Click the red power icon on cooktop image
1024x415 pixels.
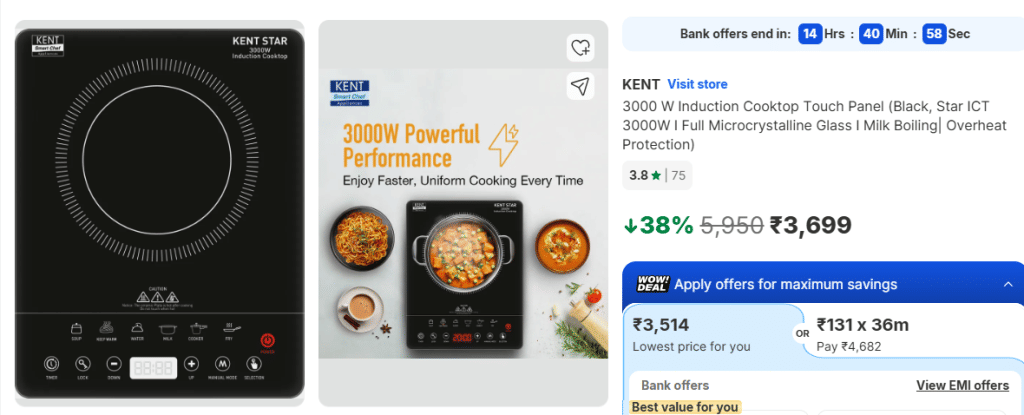point(267,341)
